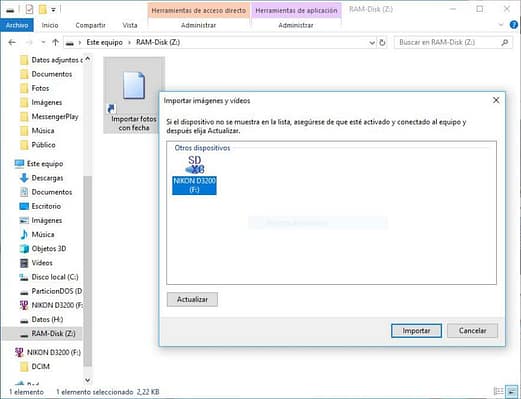521x399 pixels.
Task: Go up one folder level
Action: point(55,43)
